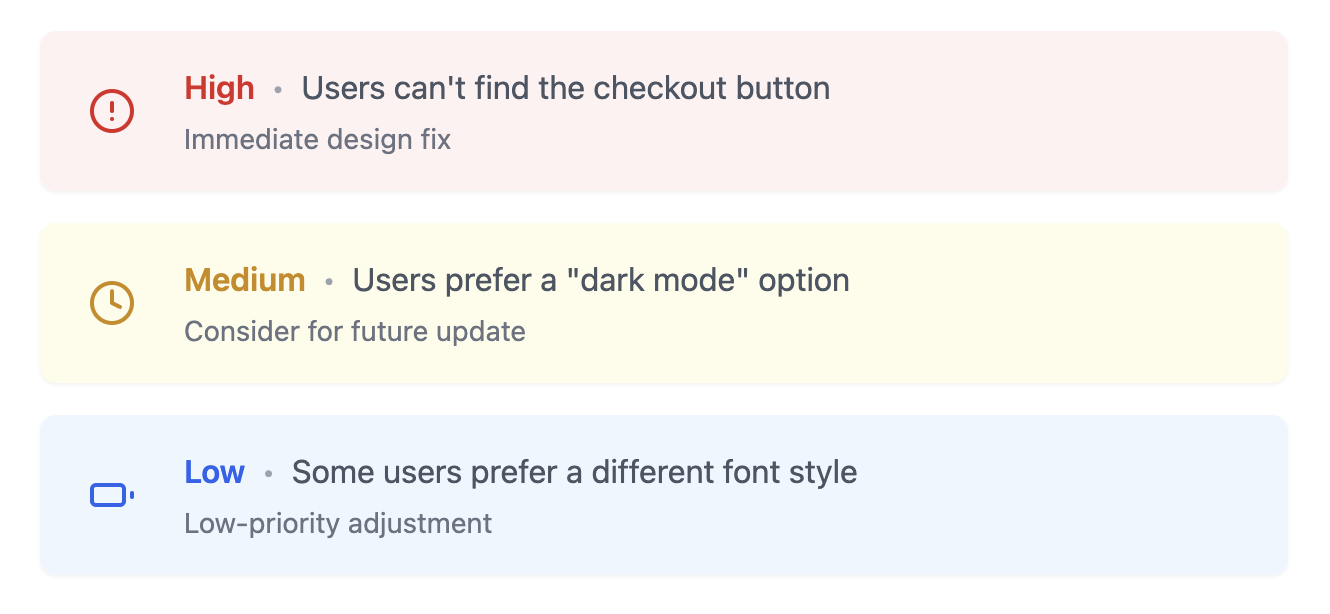Screen dimensions: 1330x614
Task: Select the dark mode option feedback title
Action: [601, 281]
